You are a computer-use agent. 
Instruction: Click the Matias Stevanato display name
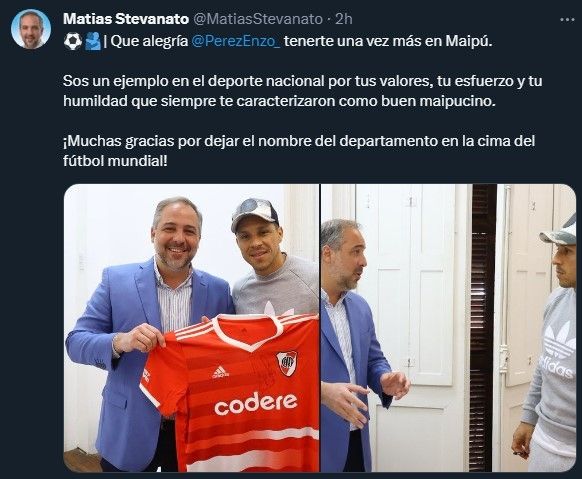pos(126,19)
